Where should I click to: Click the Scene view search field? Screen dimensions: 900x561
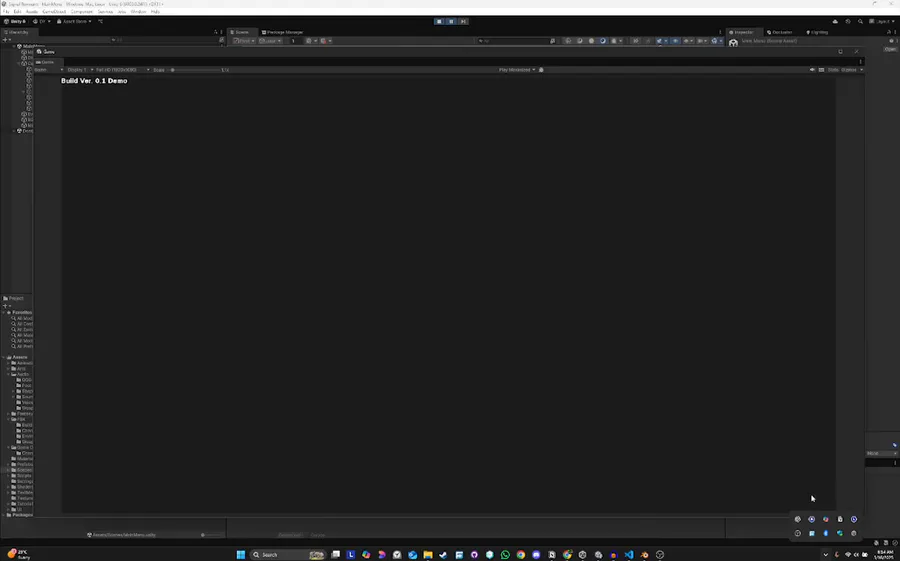515,41
